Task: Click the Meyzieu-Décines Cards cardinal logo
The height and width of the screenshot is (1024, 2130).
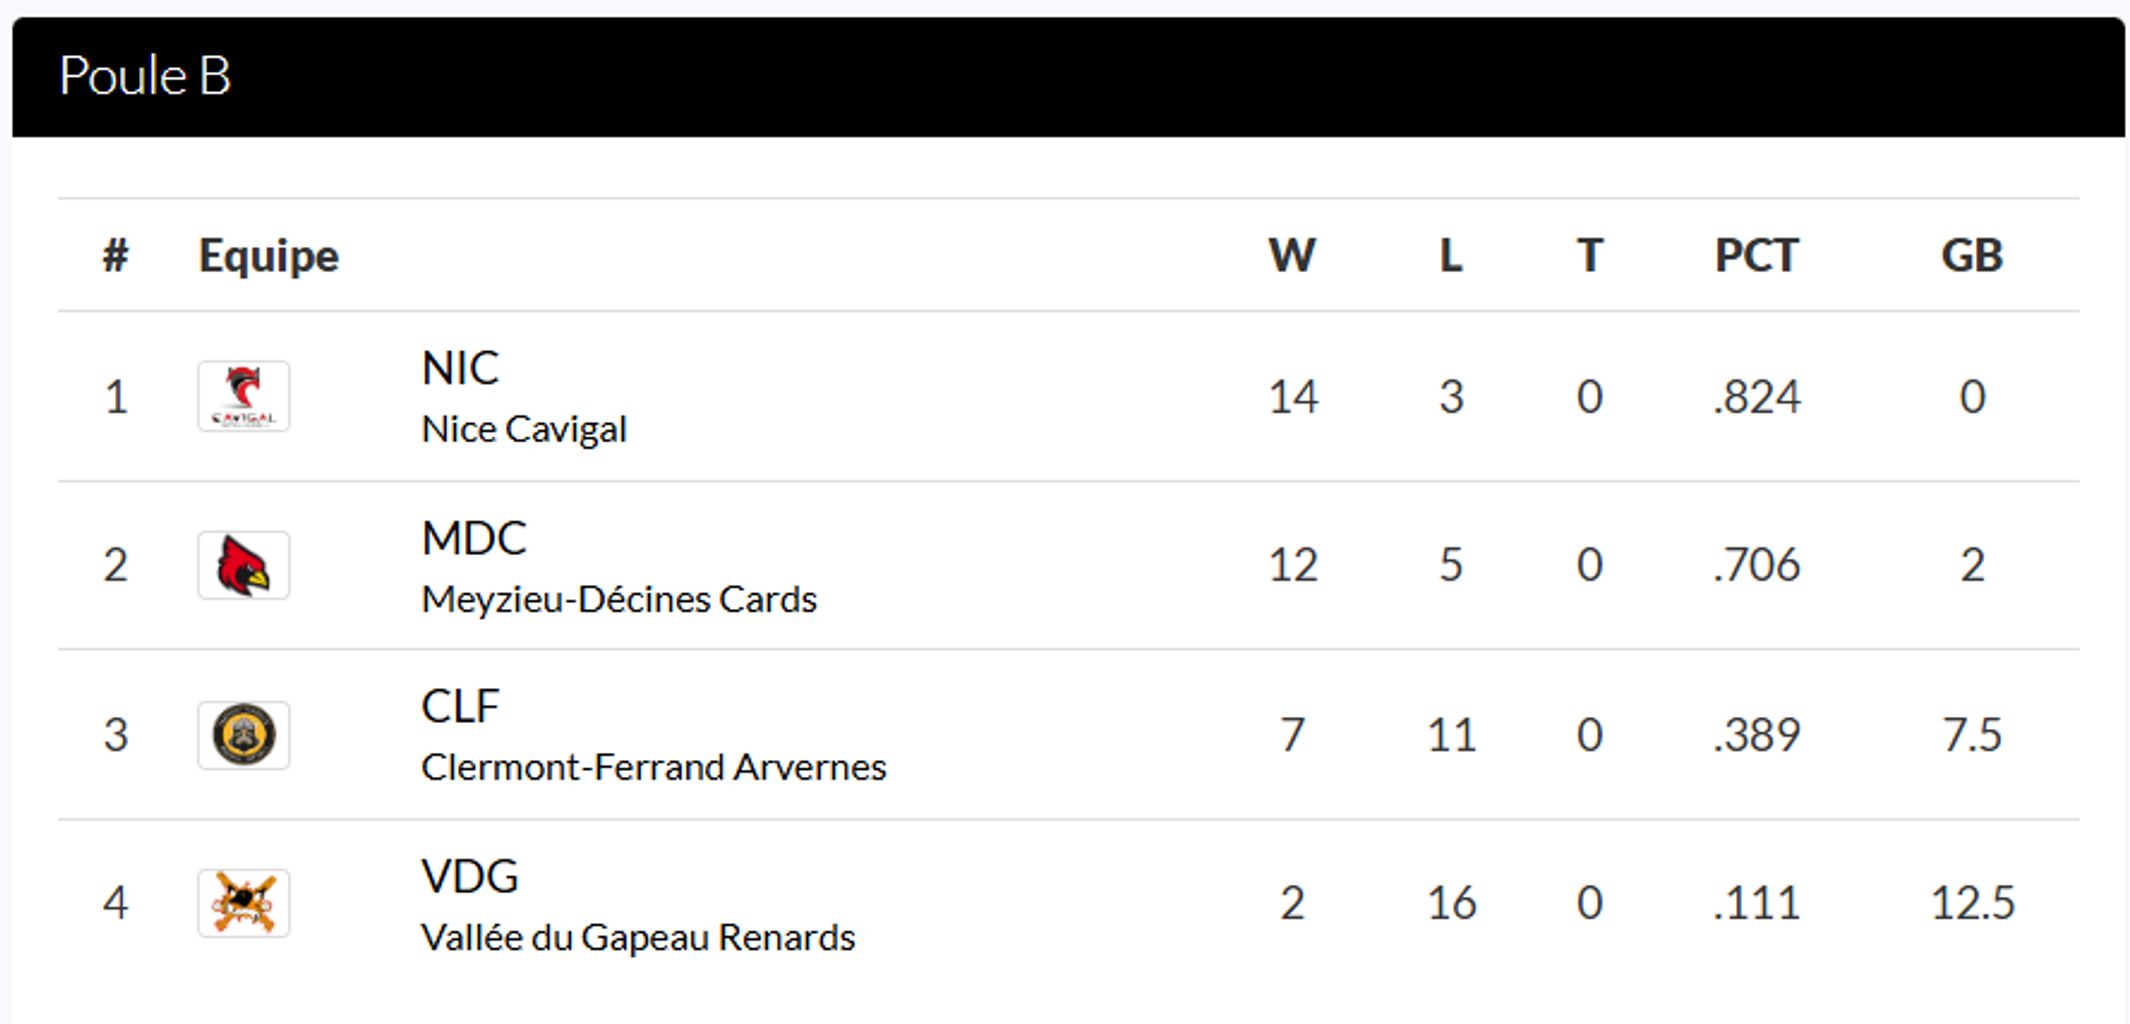Action: tap(243, 565)
